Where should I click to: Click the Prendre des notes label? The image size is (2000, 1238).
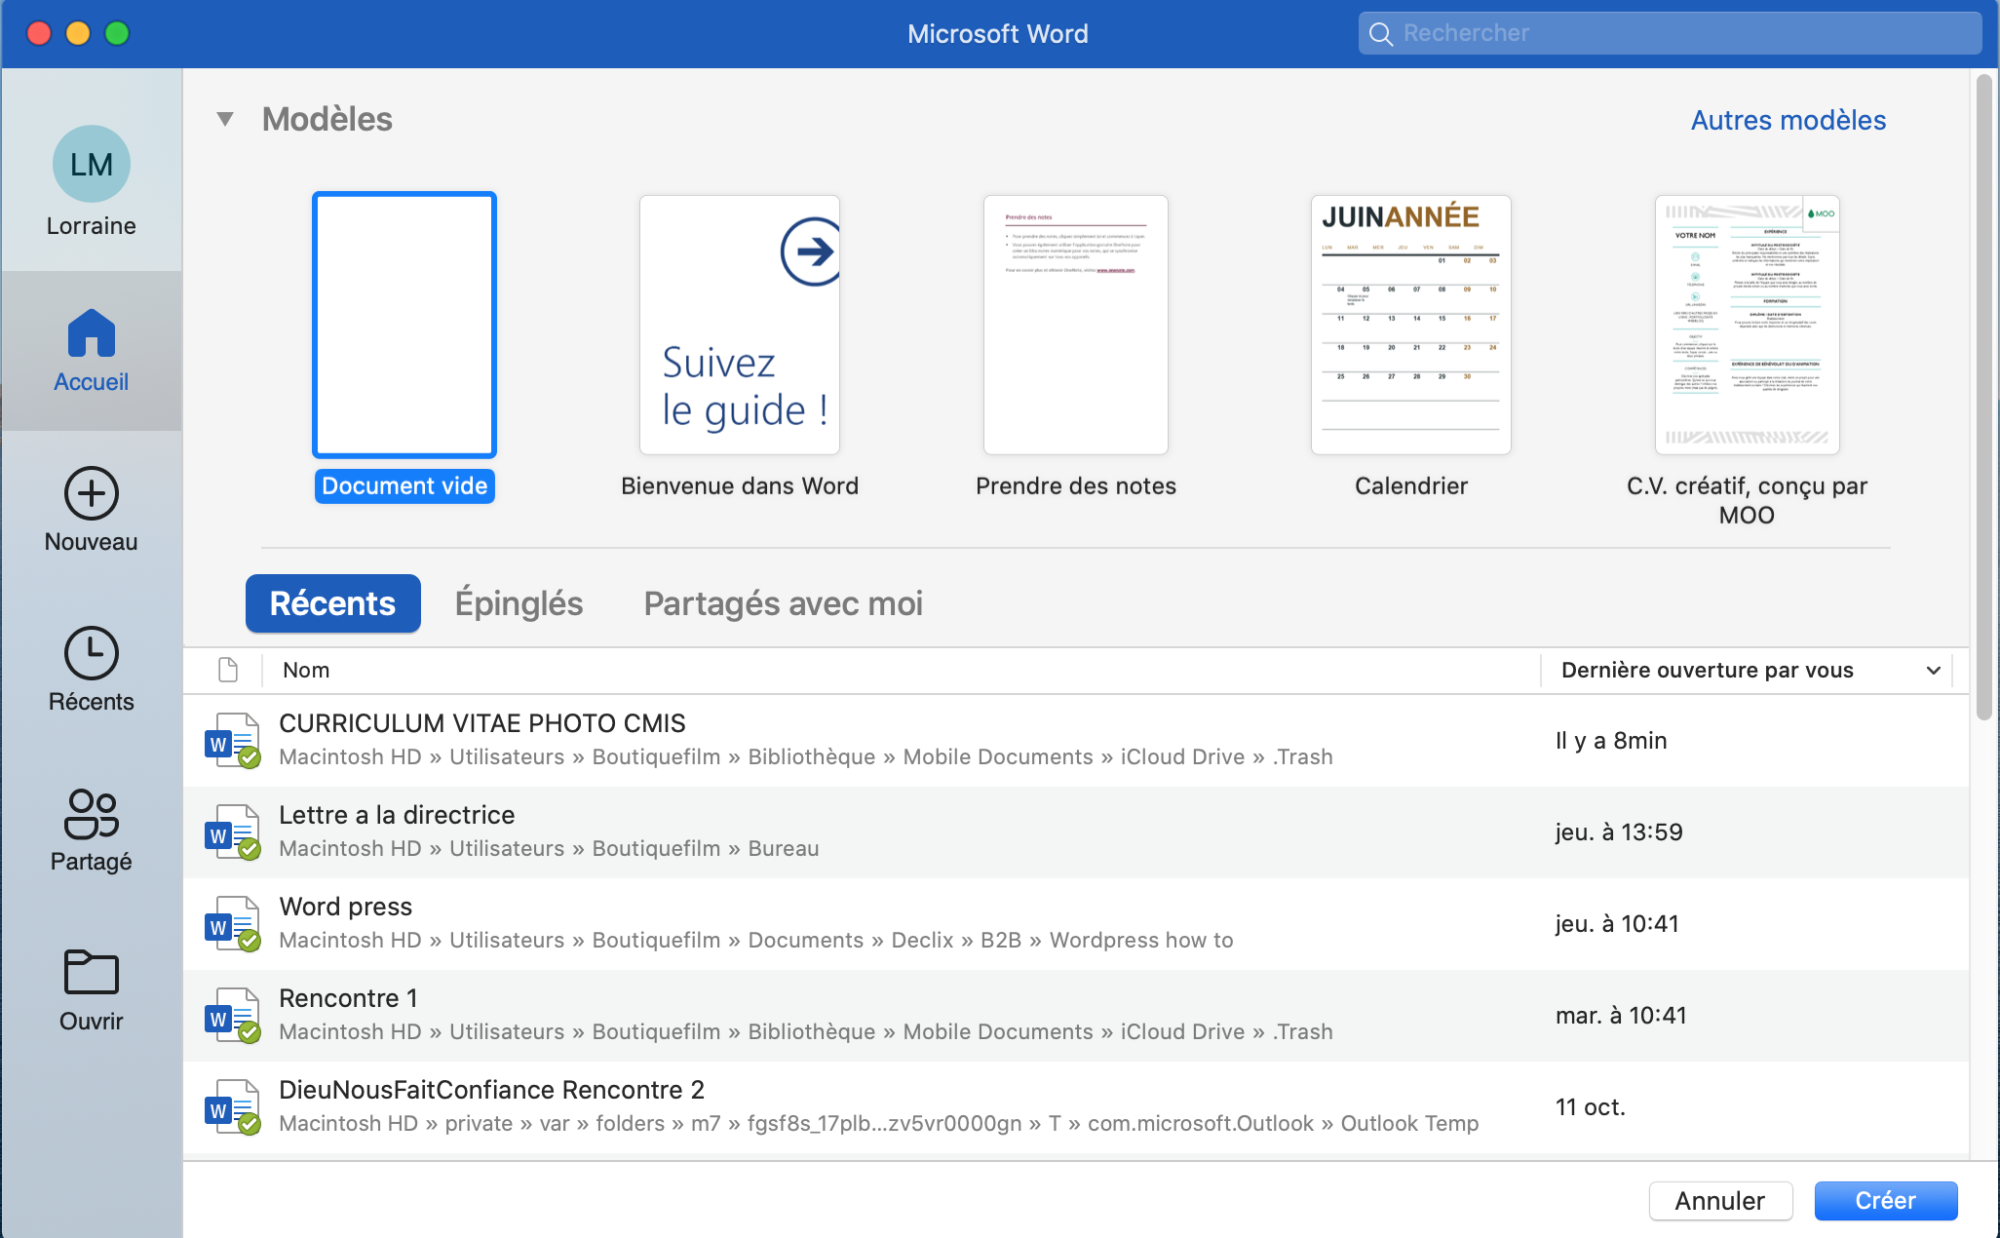(x=1076, y=486)
